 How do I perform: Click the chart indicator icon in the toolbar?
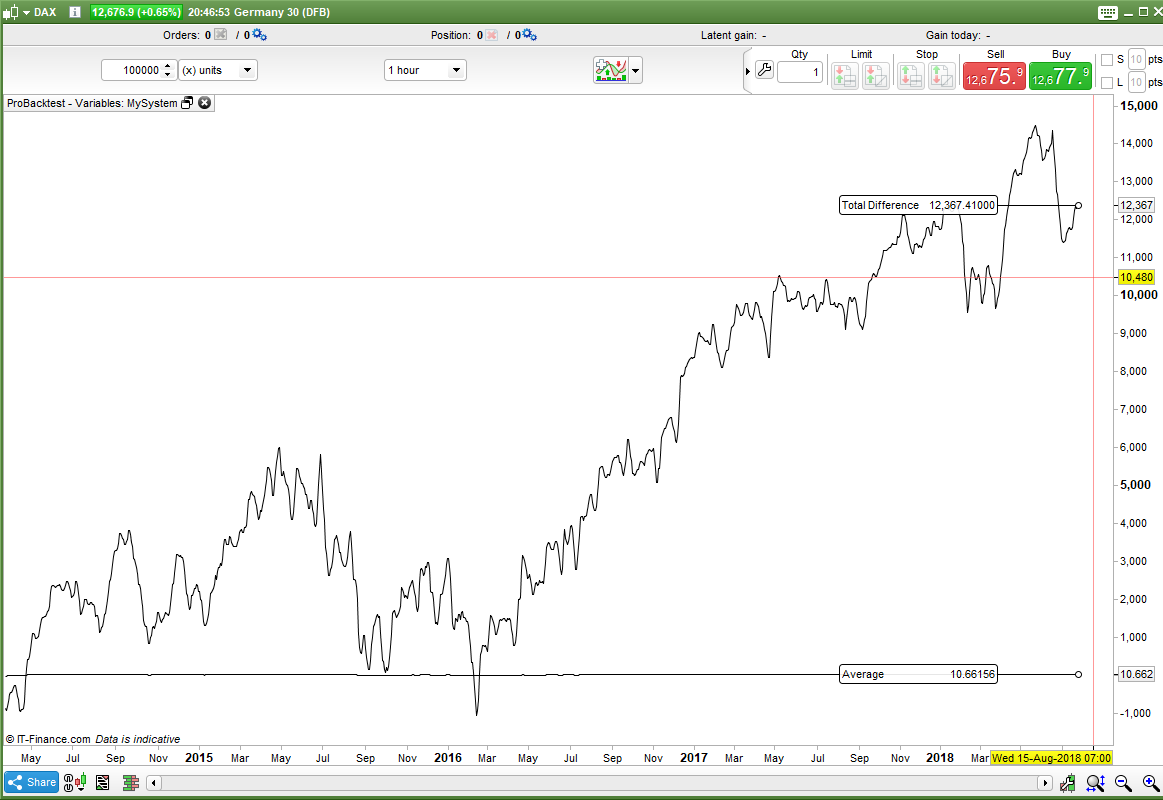(612, 70)
